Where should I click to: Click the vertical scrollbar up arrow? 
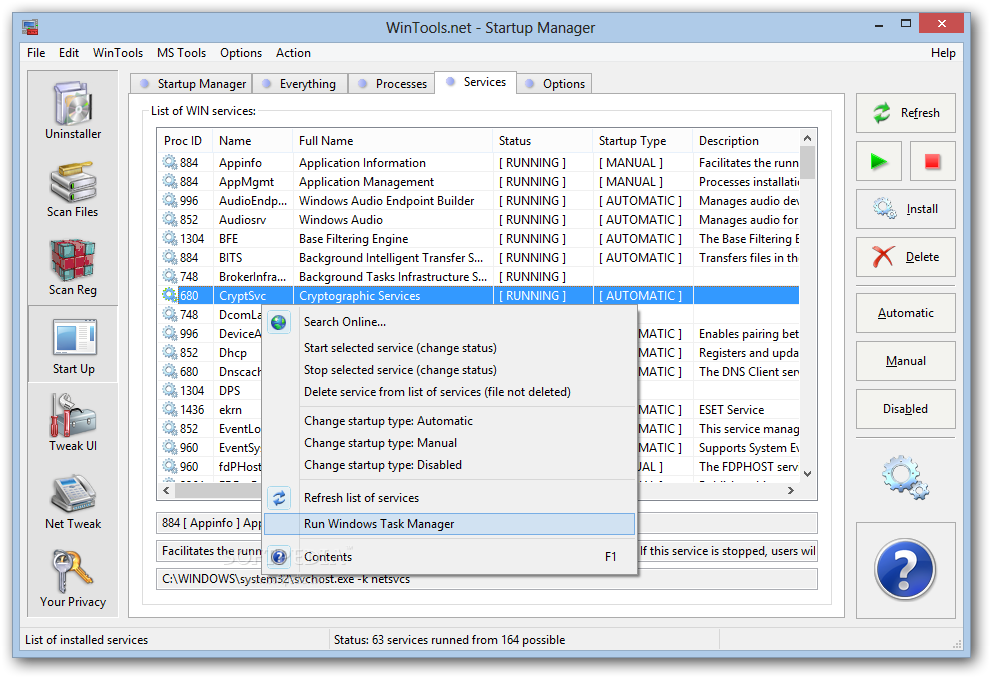[807, 138]
